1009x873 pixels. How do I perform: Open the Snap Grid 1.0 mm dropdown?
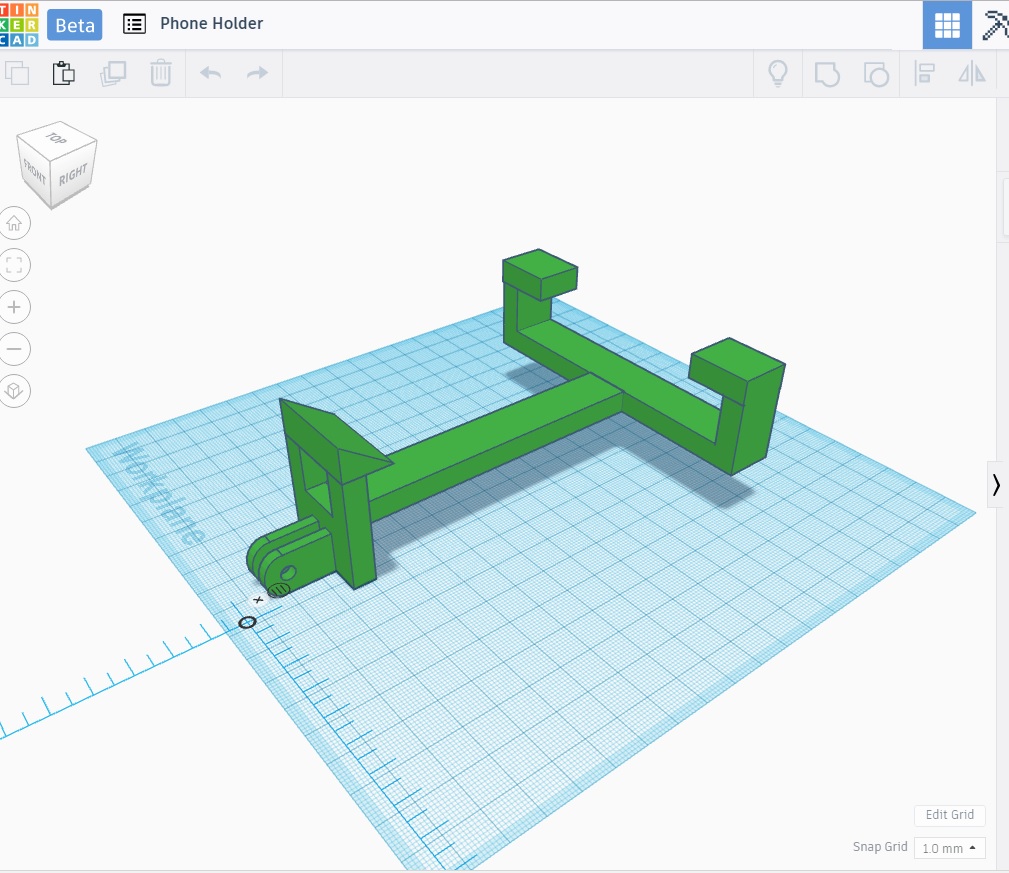point(949,848)
